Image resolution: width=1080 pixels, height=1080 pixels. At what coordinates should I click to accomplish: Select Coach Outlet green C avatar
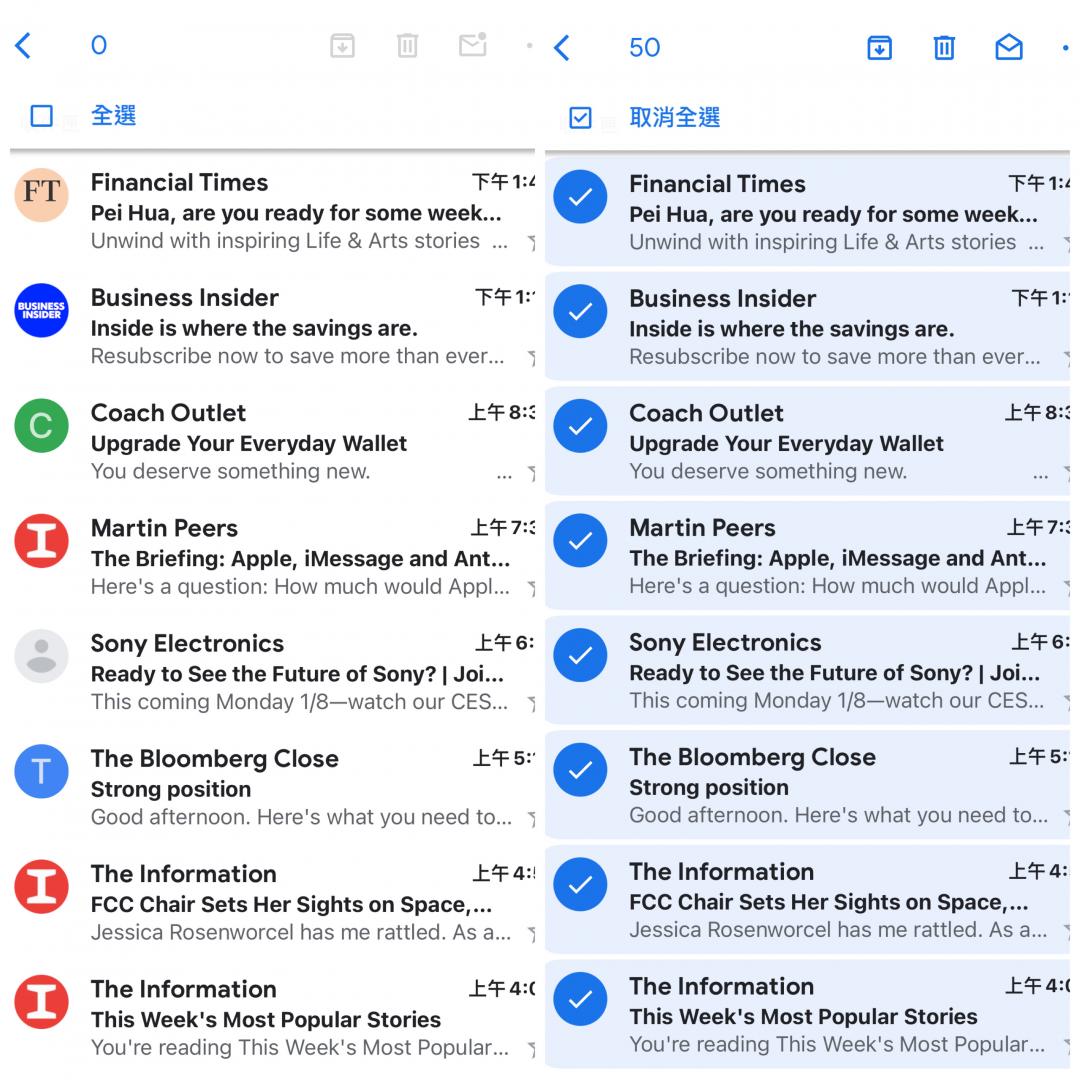coord(41,426)
